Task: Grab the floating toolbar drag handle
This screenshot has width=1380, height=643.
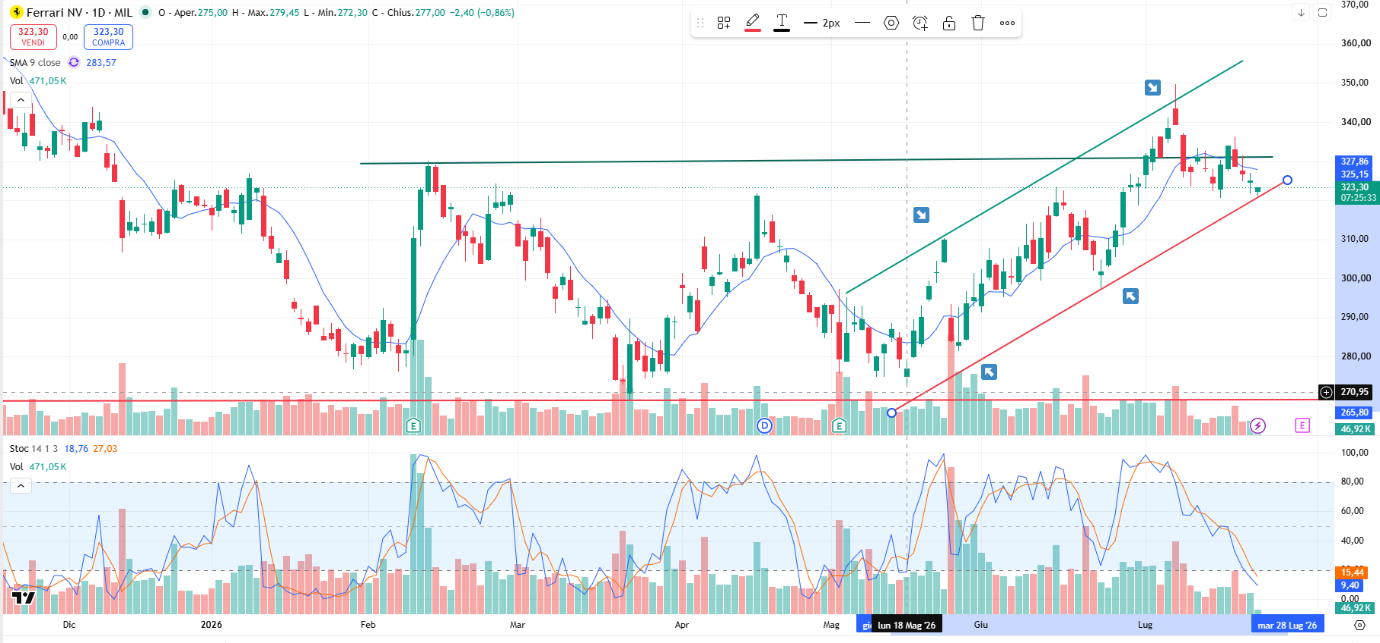Action: click(x=700, y=23)
